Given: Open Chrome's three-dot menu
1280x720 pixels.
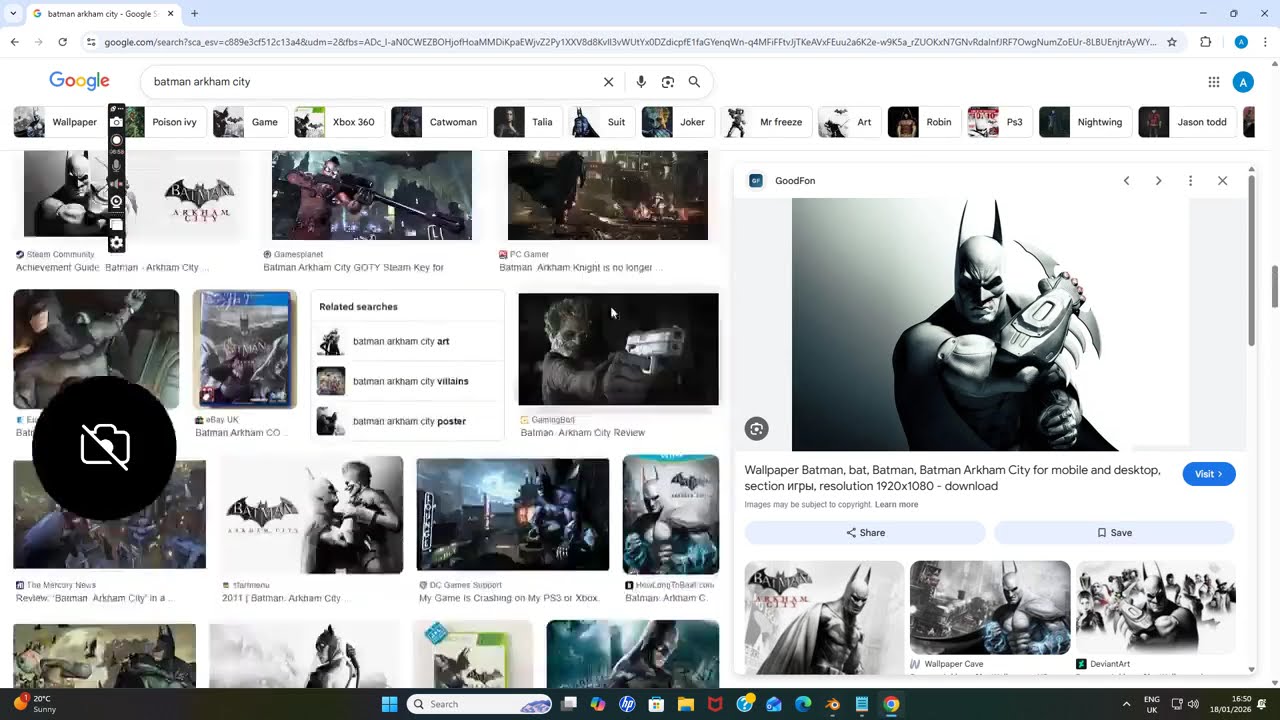Looking at the screenshot, I should click(1265, 42).
